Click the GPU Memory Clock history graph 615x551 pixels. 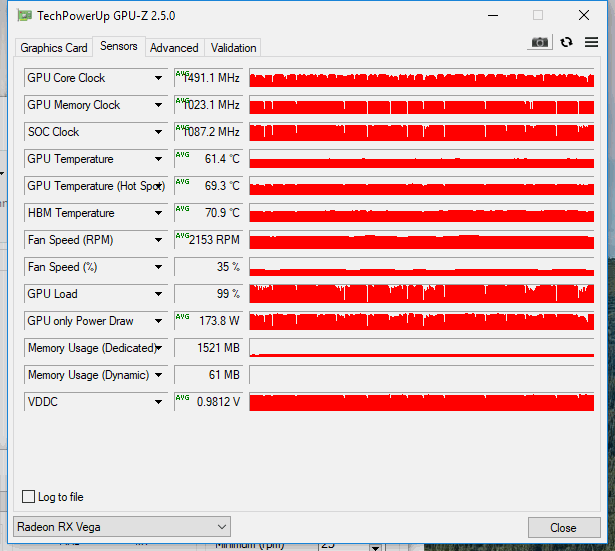tap(422, 105)
